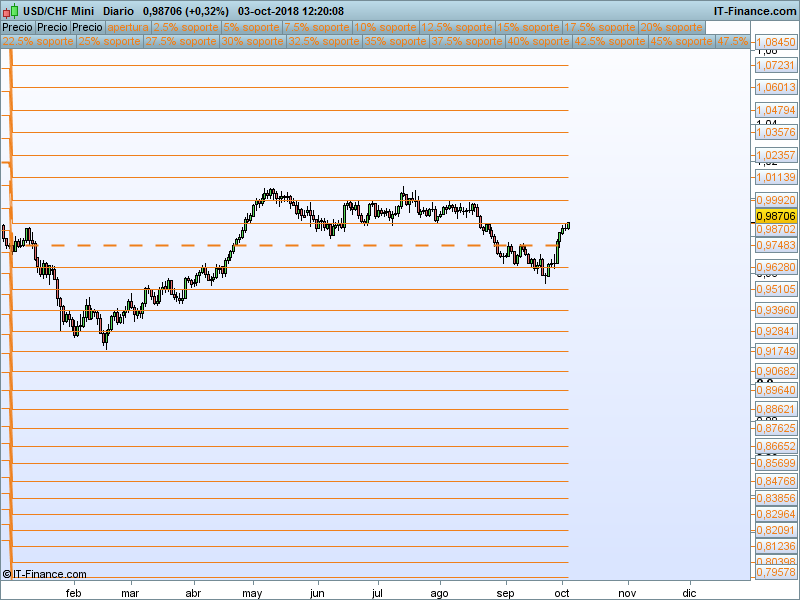Viewport: 800px width, 600px height.
Task: Click the nov marker on time axis
Action: (x=628, y=591)
